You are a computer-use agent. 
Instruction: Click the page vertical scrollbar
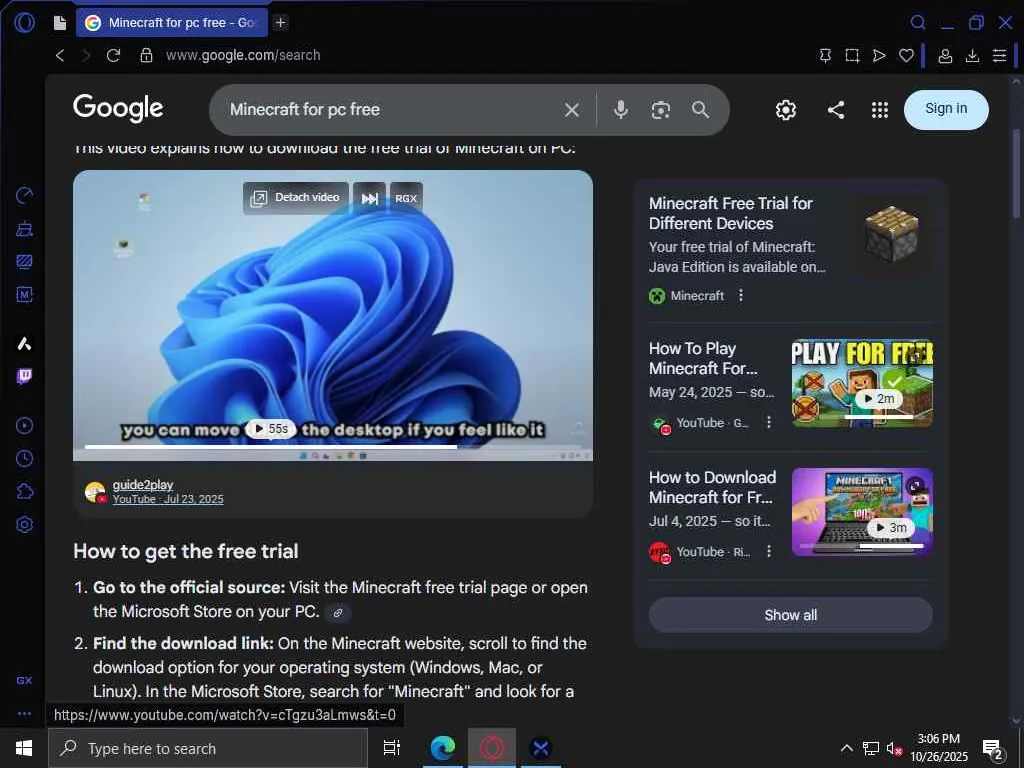[1016, 172]
